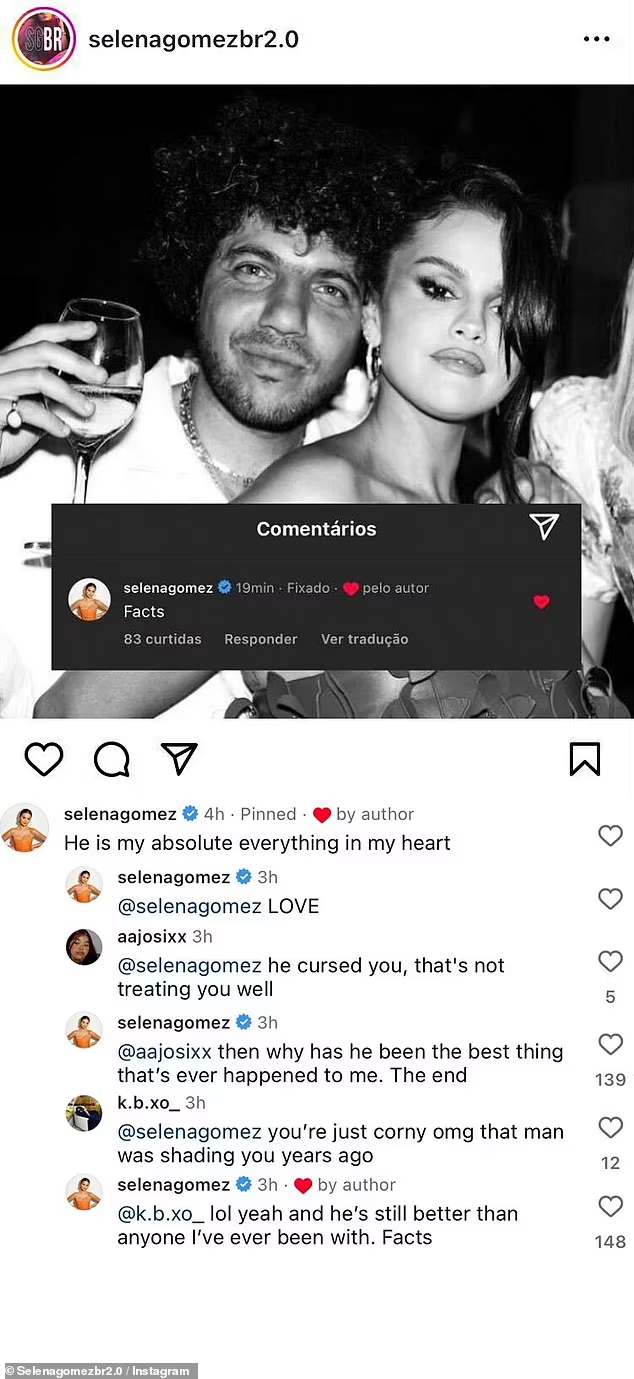Click 'Responder' to reply to the comment
This screenshot has width=634, height=1379.
click(261, 638)
